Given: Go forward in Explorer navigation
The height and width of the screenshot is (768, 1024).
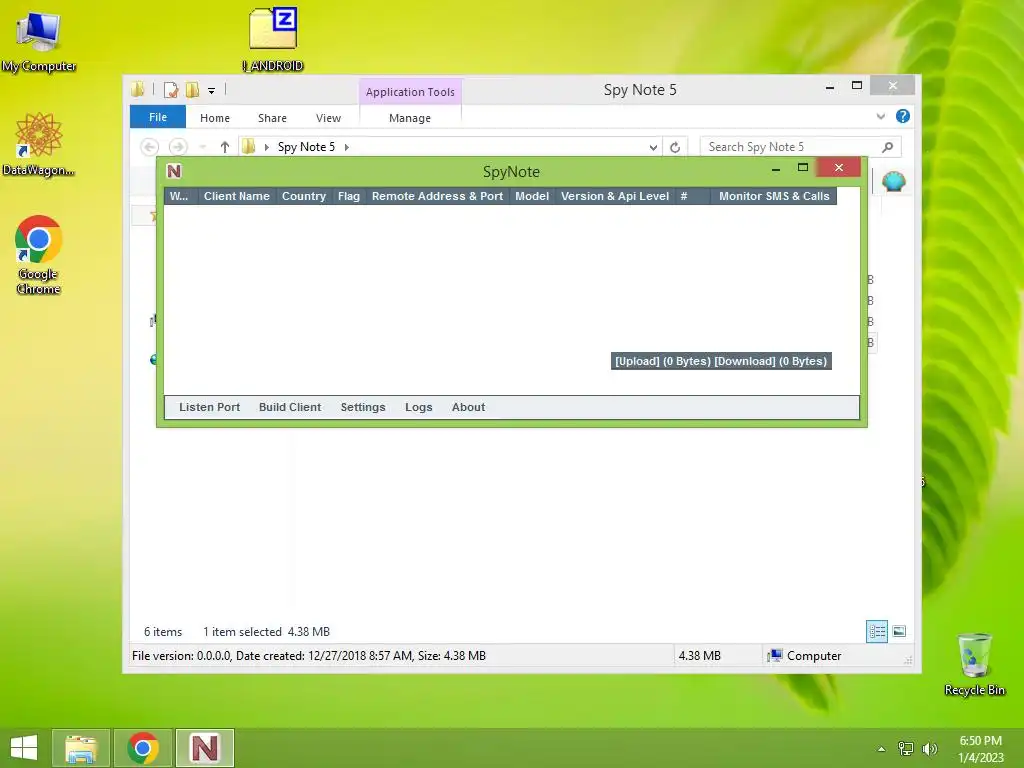Looking at the screenshot, I should coord(178,147).
